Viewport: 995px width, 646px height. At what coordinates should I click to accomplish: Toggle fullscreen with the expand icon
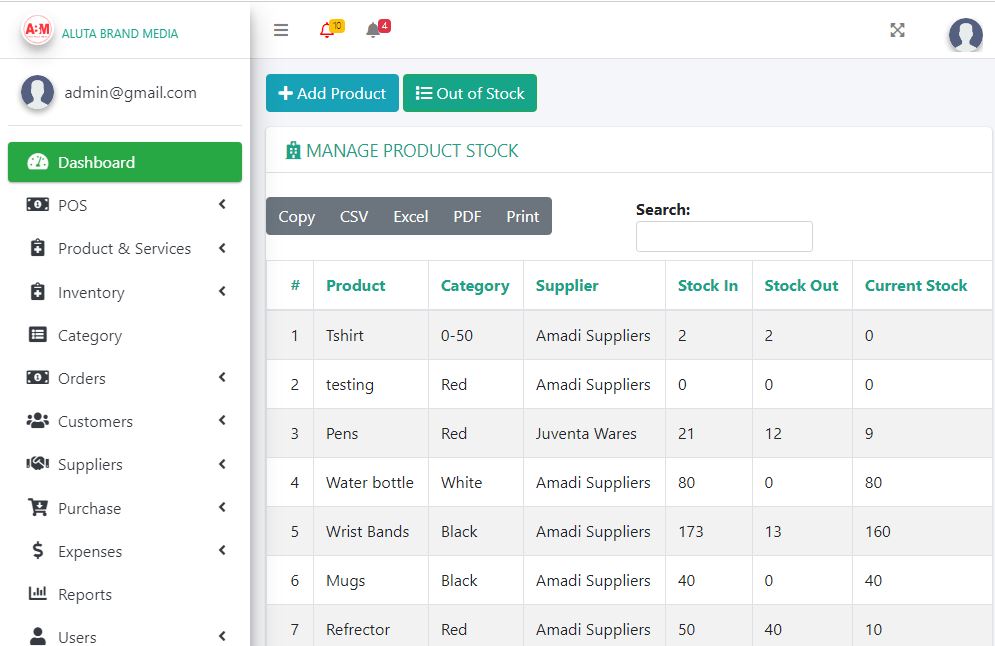[897, 30]
